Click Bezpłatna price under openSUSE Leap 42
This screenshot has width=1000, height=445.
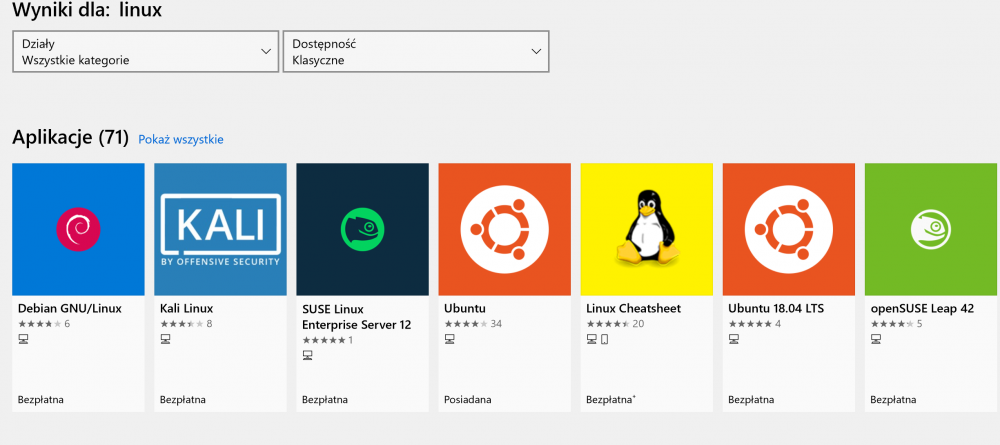click(893, 400)
